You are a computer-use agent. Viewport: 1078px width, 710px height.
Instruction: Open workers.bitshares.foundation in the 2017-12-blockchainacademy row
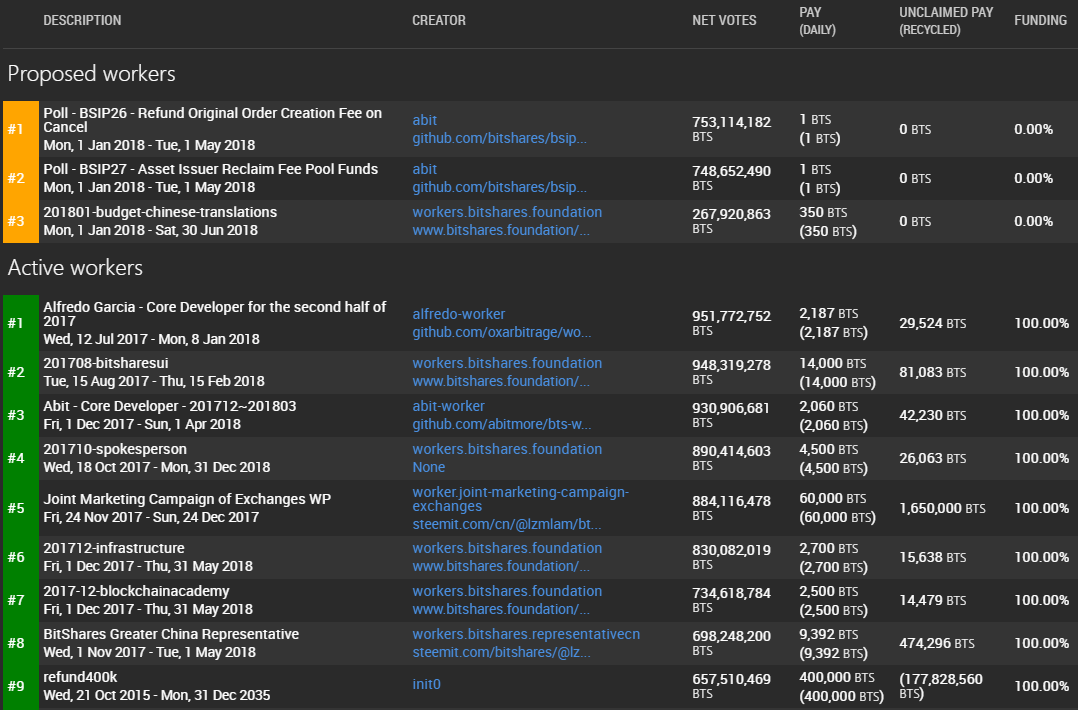tap(507, 591)
